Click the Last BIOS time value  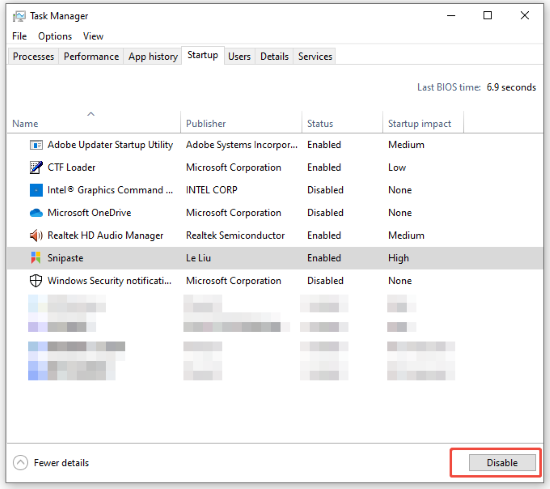pos(511,87)
